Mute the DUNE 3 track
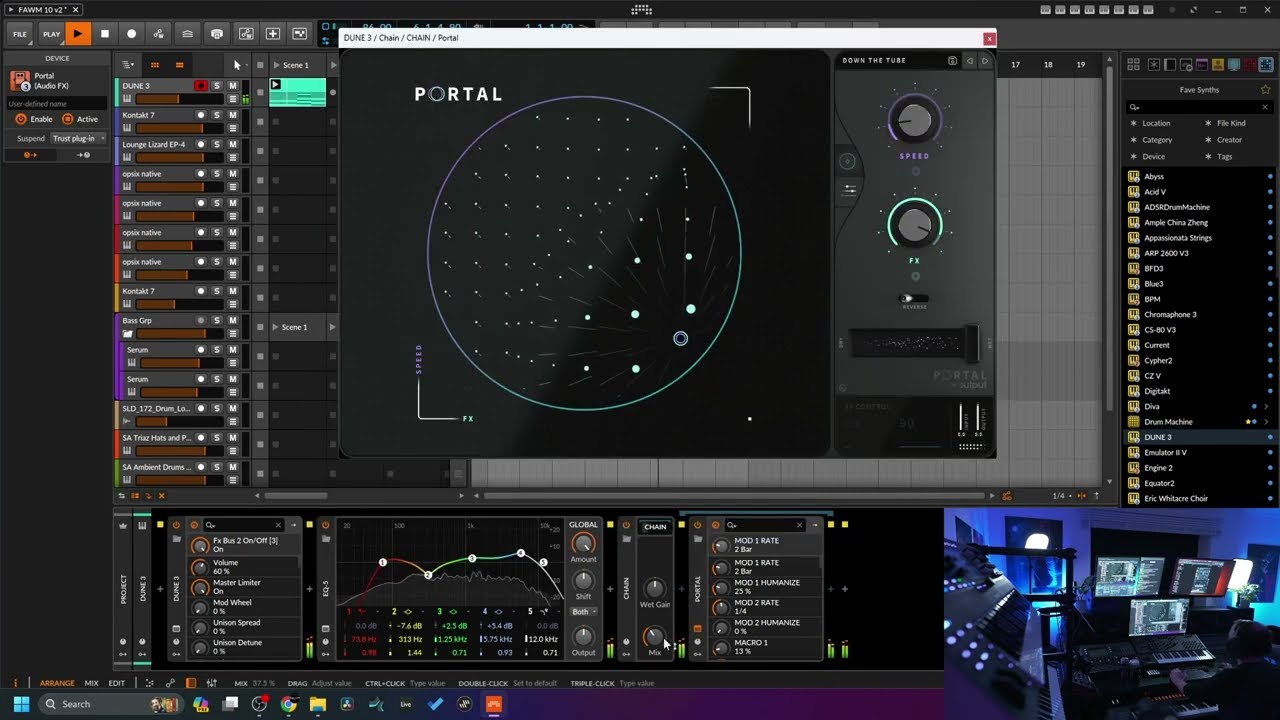 [x=232, y=86]
